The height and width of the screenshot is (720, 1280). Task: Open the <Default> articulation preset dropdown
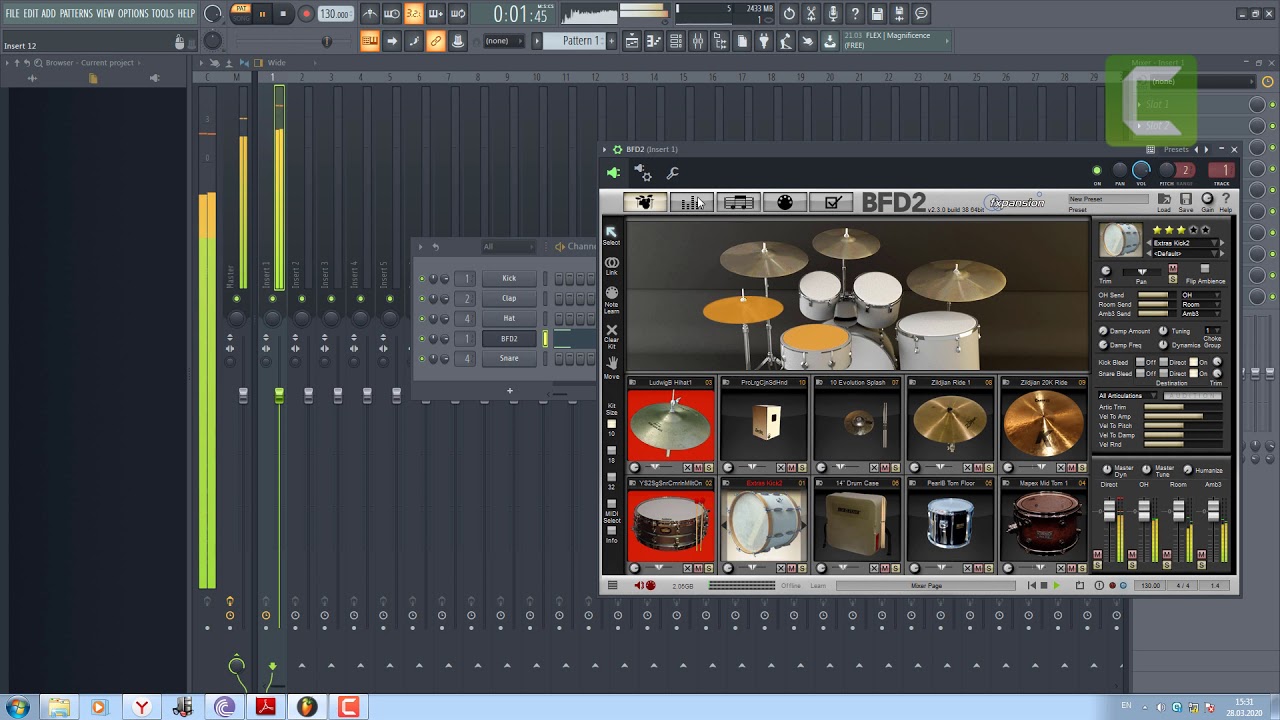[x=1185, y=253]
